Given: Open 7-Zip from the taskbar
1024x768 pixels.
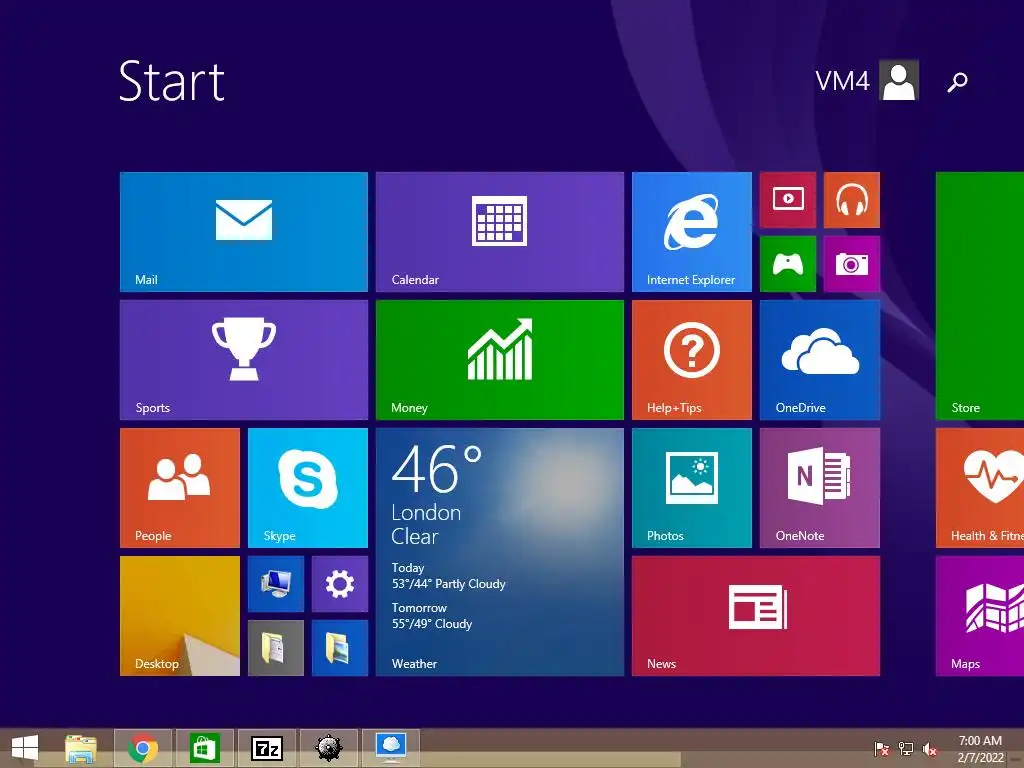Looking at the screenshot, I should point(266,748).
